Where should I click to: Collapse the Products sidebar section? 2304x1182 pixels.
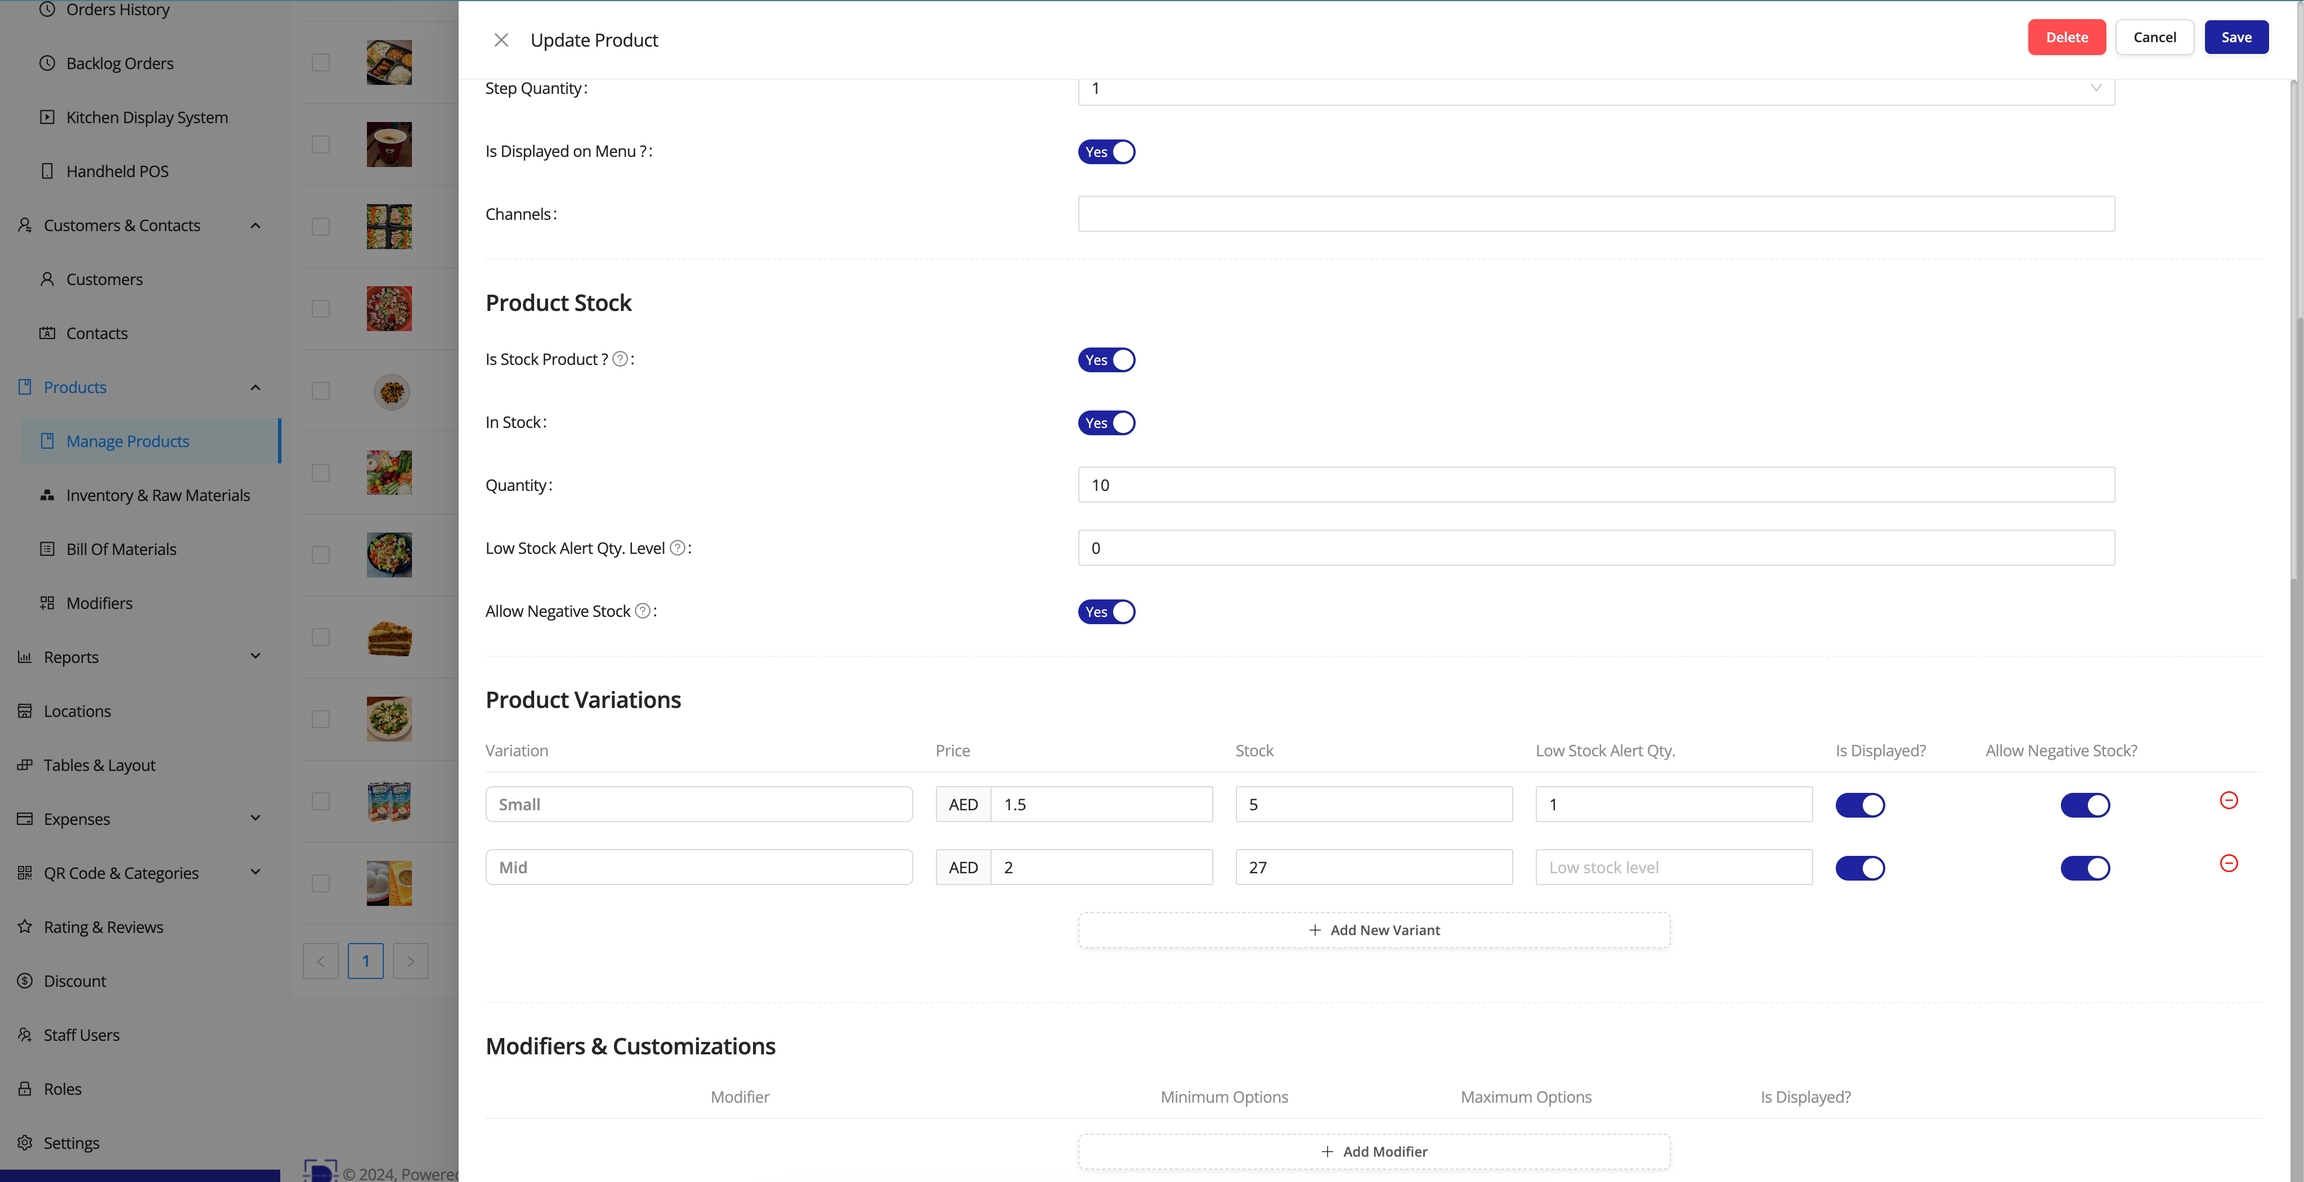pos(255,387)
